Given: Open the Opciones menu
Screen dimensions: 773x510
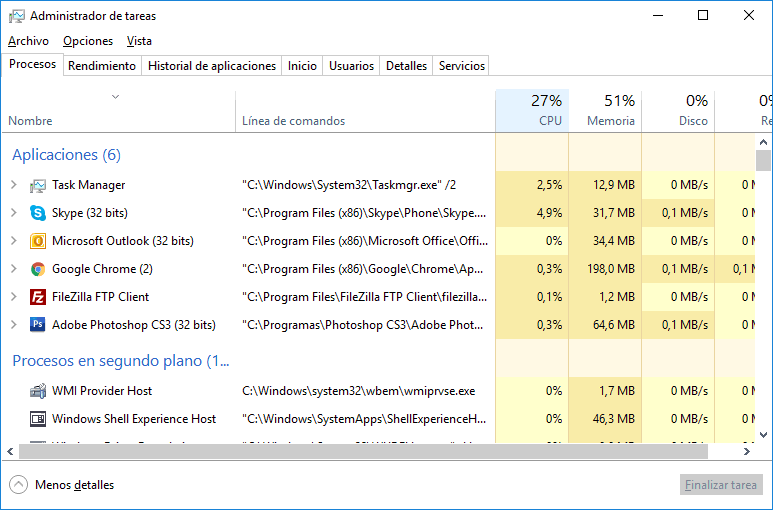Looking at the screenshot, I should click(88, 41).
